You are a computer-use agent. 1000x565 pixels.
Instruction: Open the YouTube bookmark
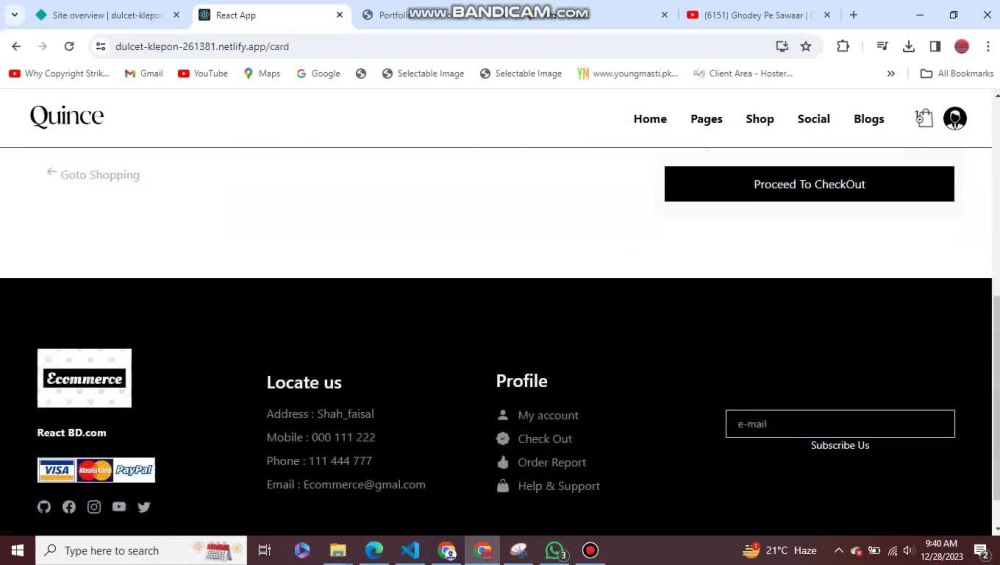click(203, 73)
